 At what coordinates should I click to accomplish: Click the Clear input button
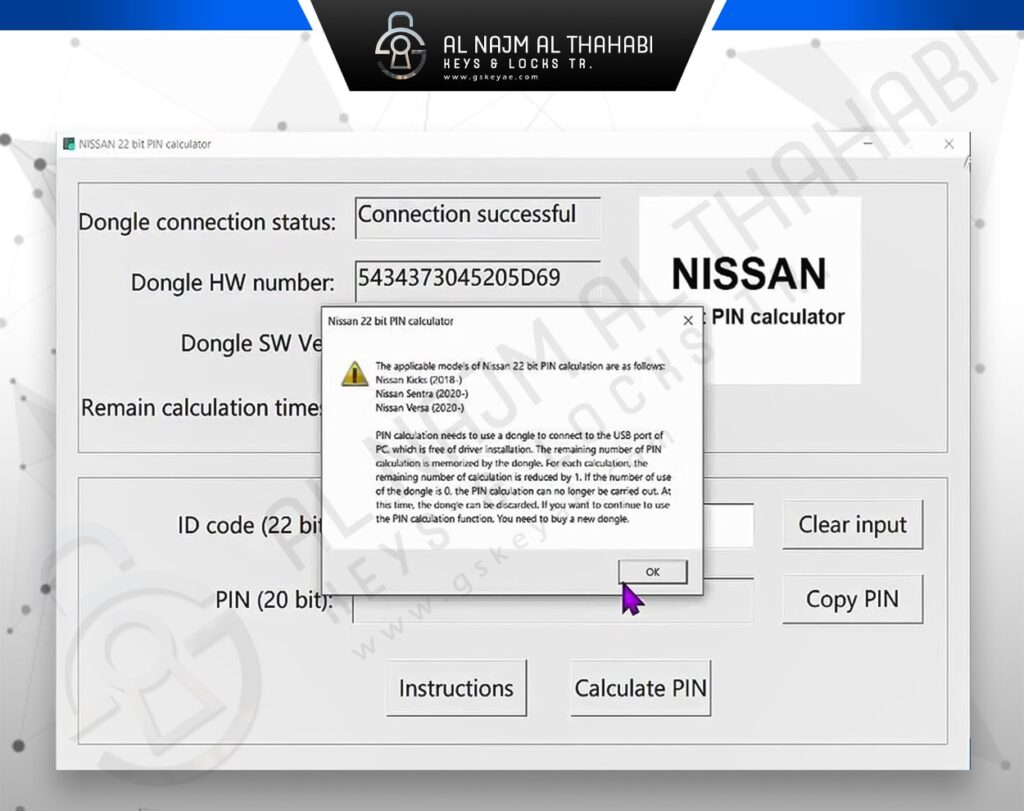(852, 524)
